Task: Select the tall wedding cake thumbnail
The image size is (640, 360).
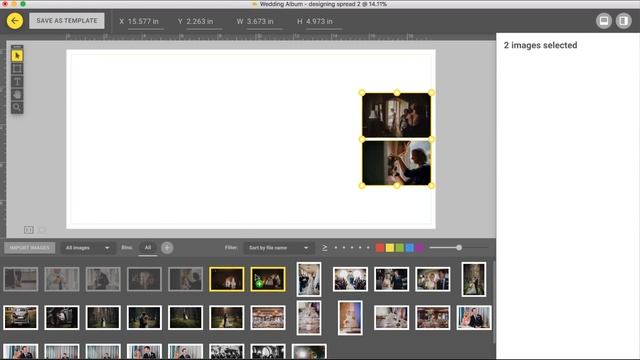Action: (350, 318)
